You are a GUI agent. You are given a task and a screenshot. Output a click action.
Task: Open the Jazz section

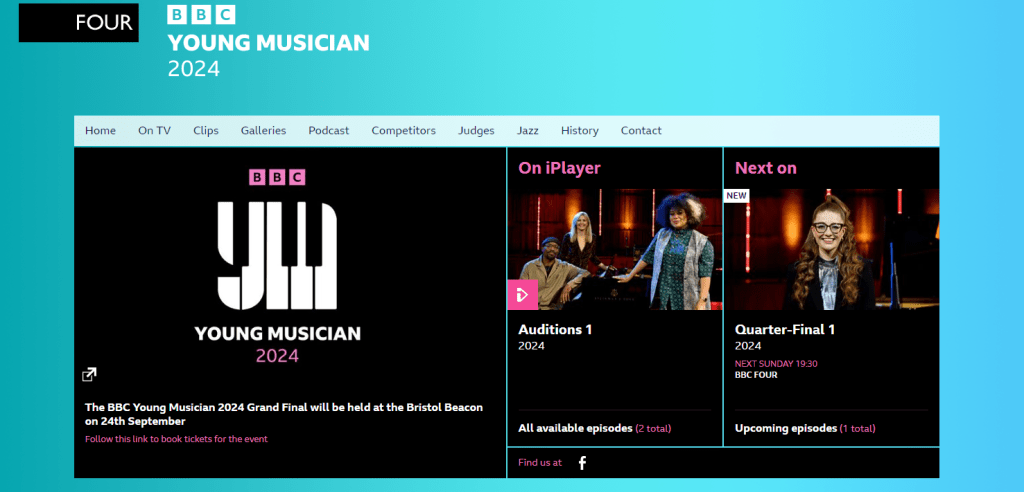coord(528,131)
